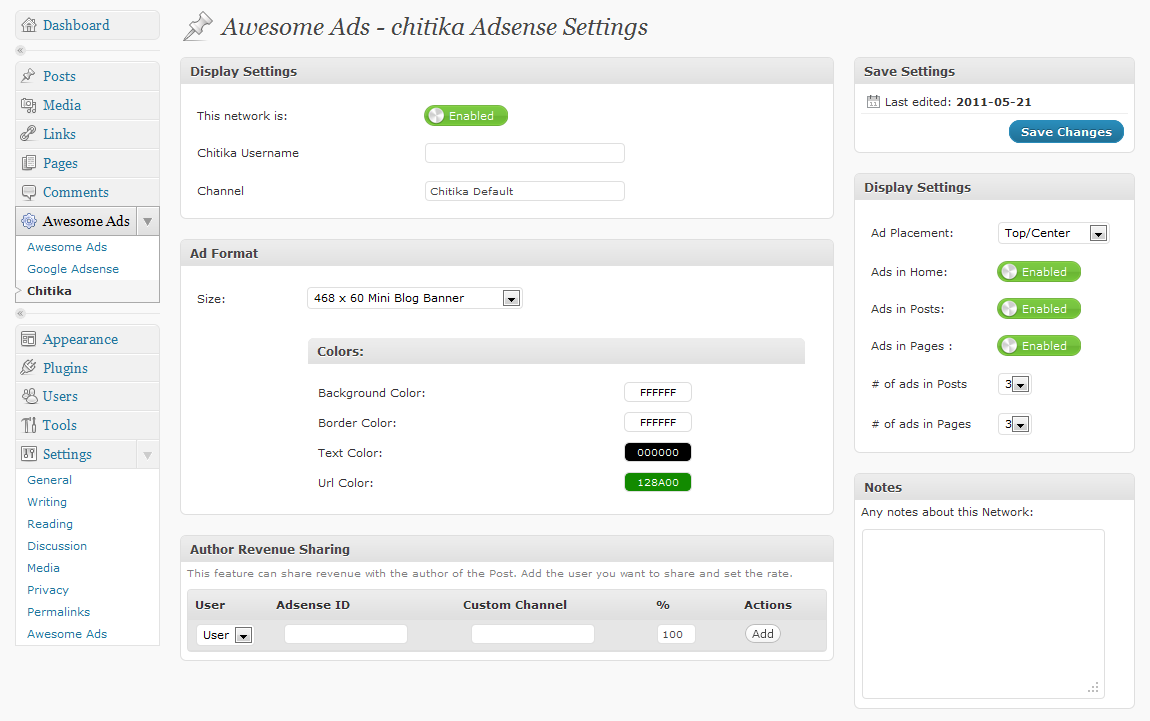
Task: Click the Plugins plug icon
Action: click(x=29, y=368)
